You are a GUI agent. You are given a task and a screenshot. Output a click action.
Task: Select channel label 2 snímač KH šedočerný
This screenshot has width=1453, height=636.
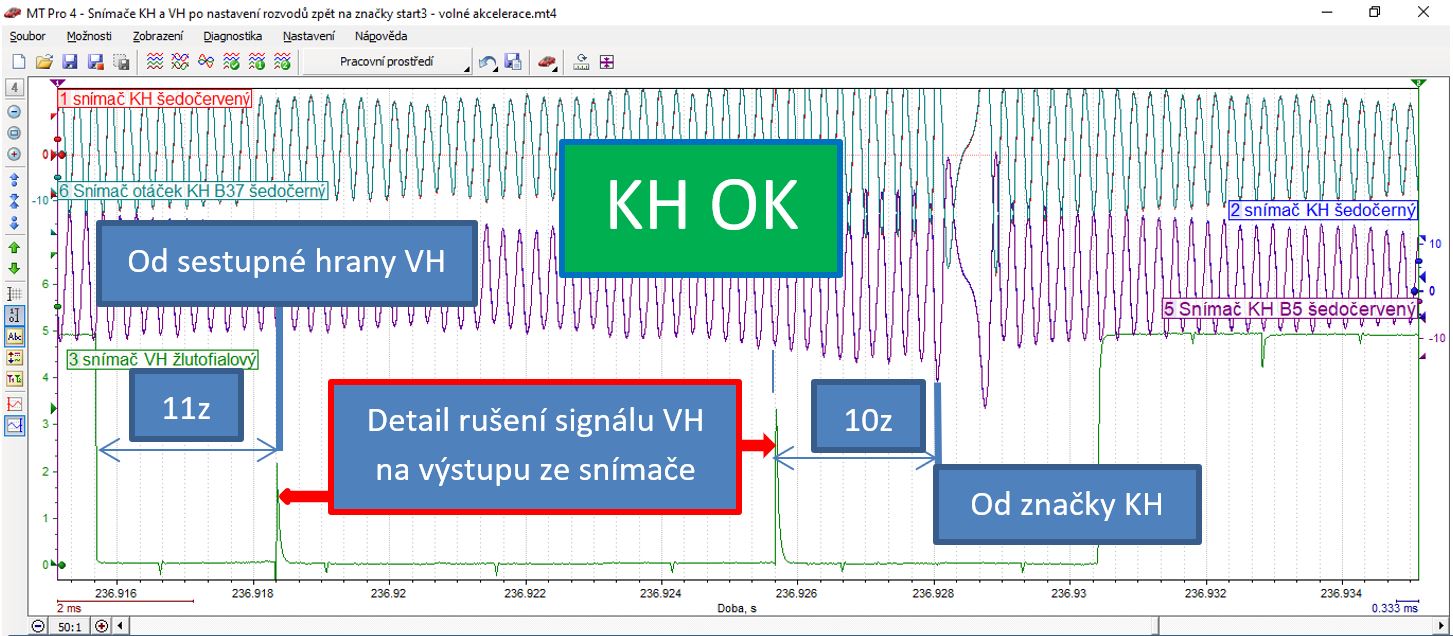click(x=1322, y=210)
